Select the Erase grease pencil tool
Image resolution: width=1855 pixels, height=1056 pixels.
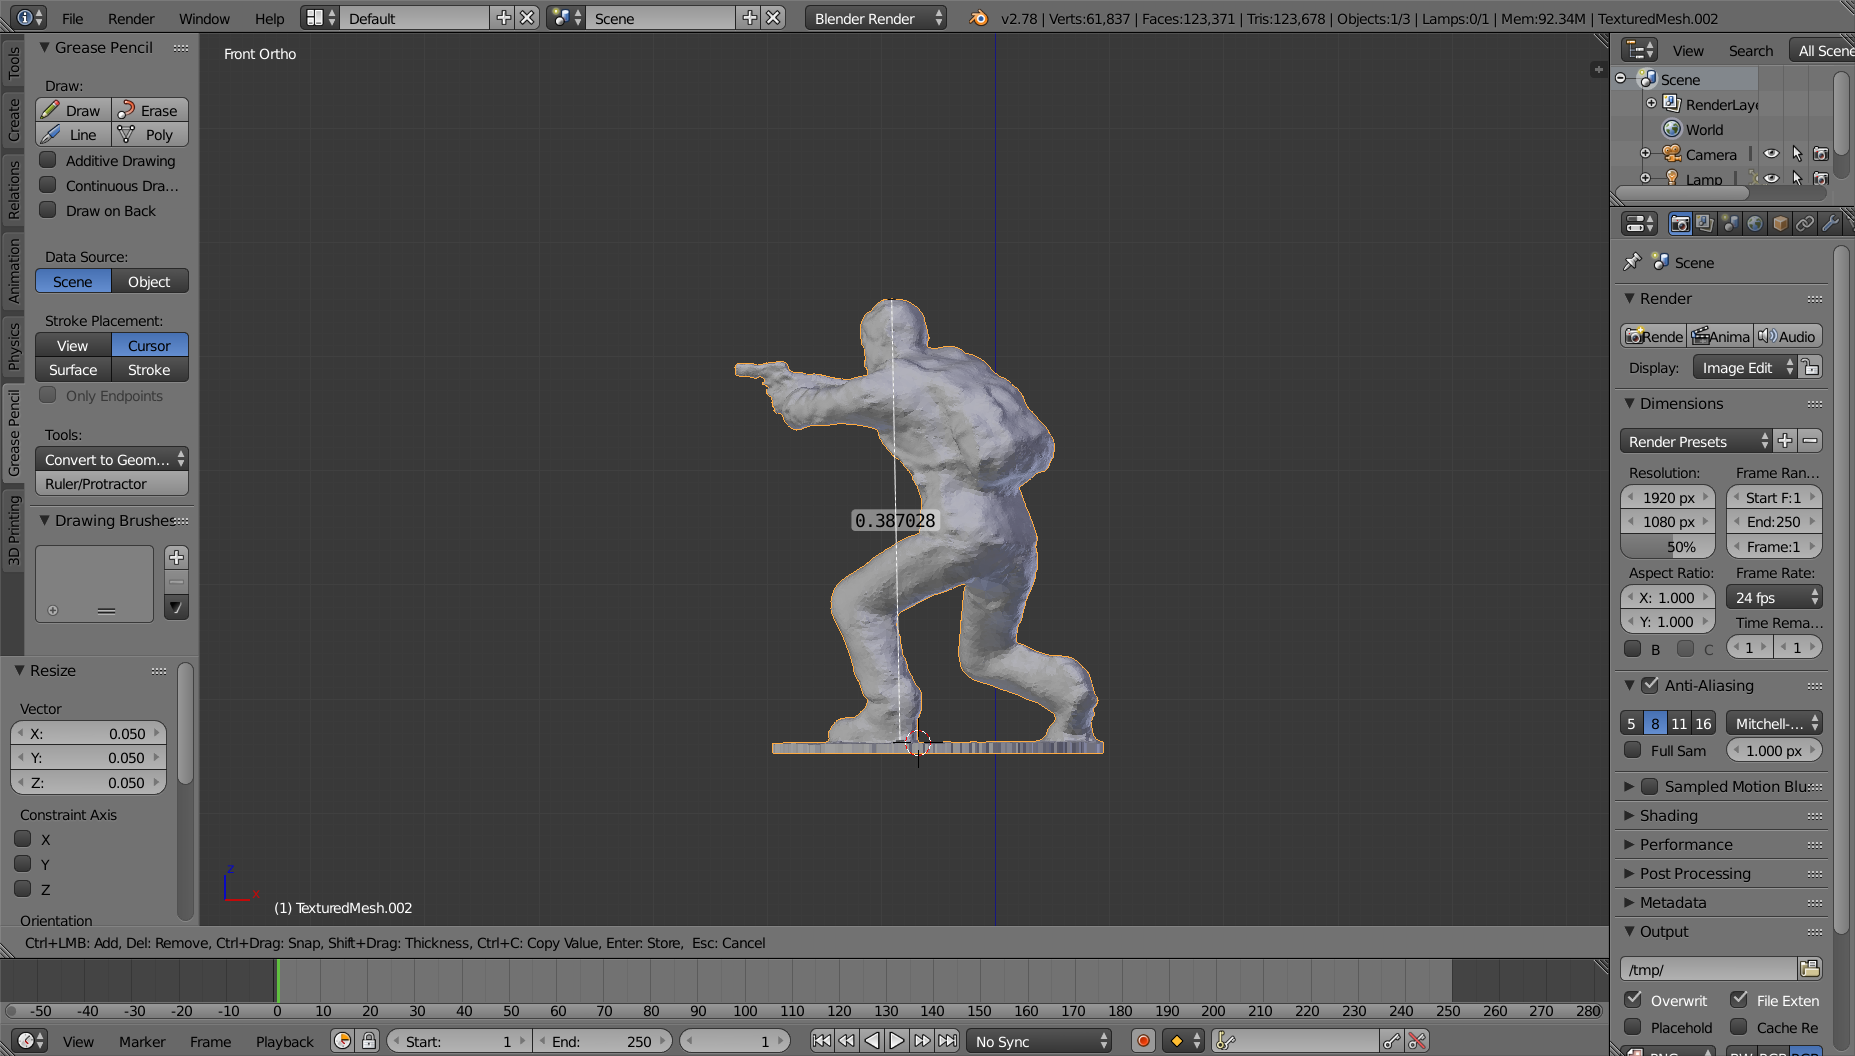click(150, 110)
